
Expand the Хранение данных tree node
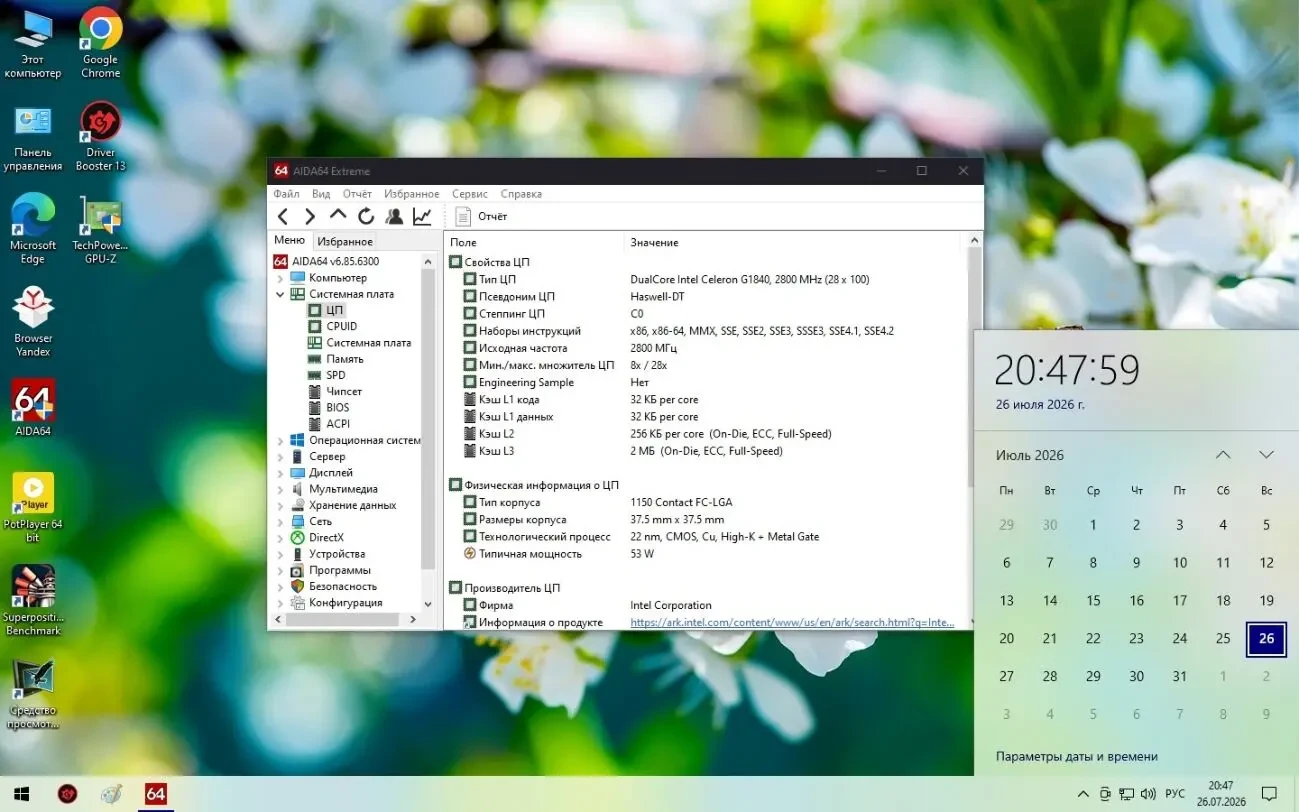coord(280,505)
